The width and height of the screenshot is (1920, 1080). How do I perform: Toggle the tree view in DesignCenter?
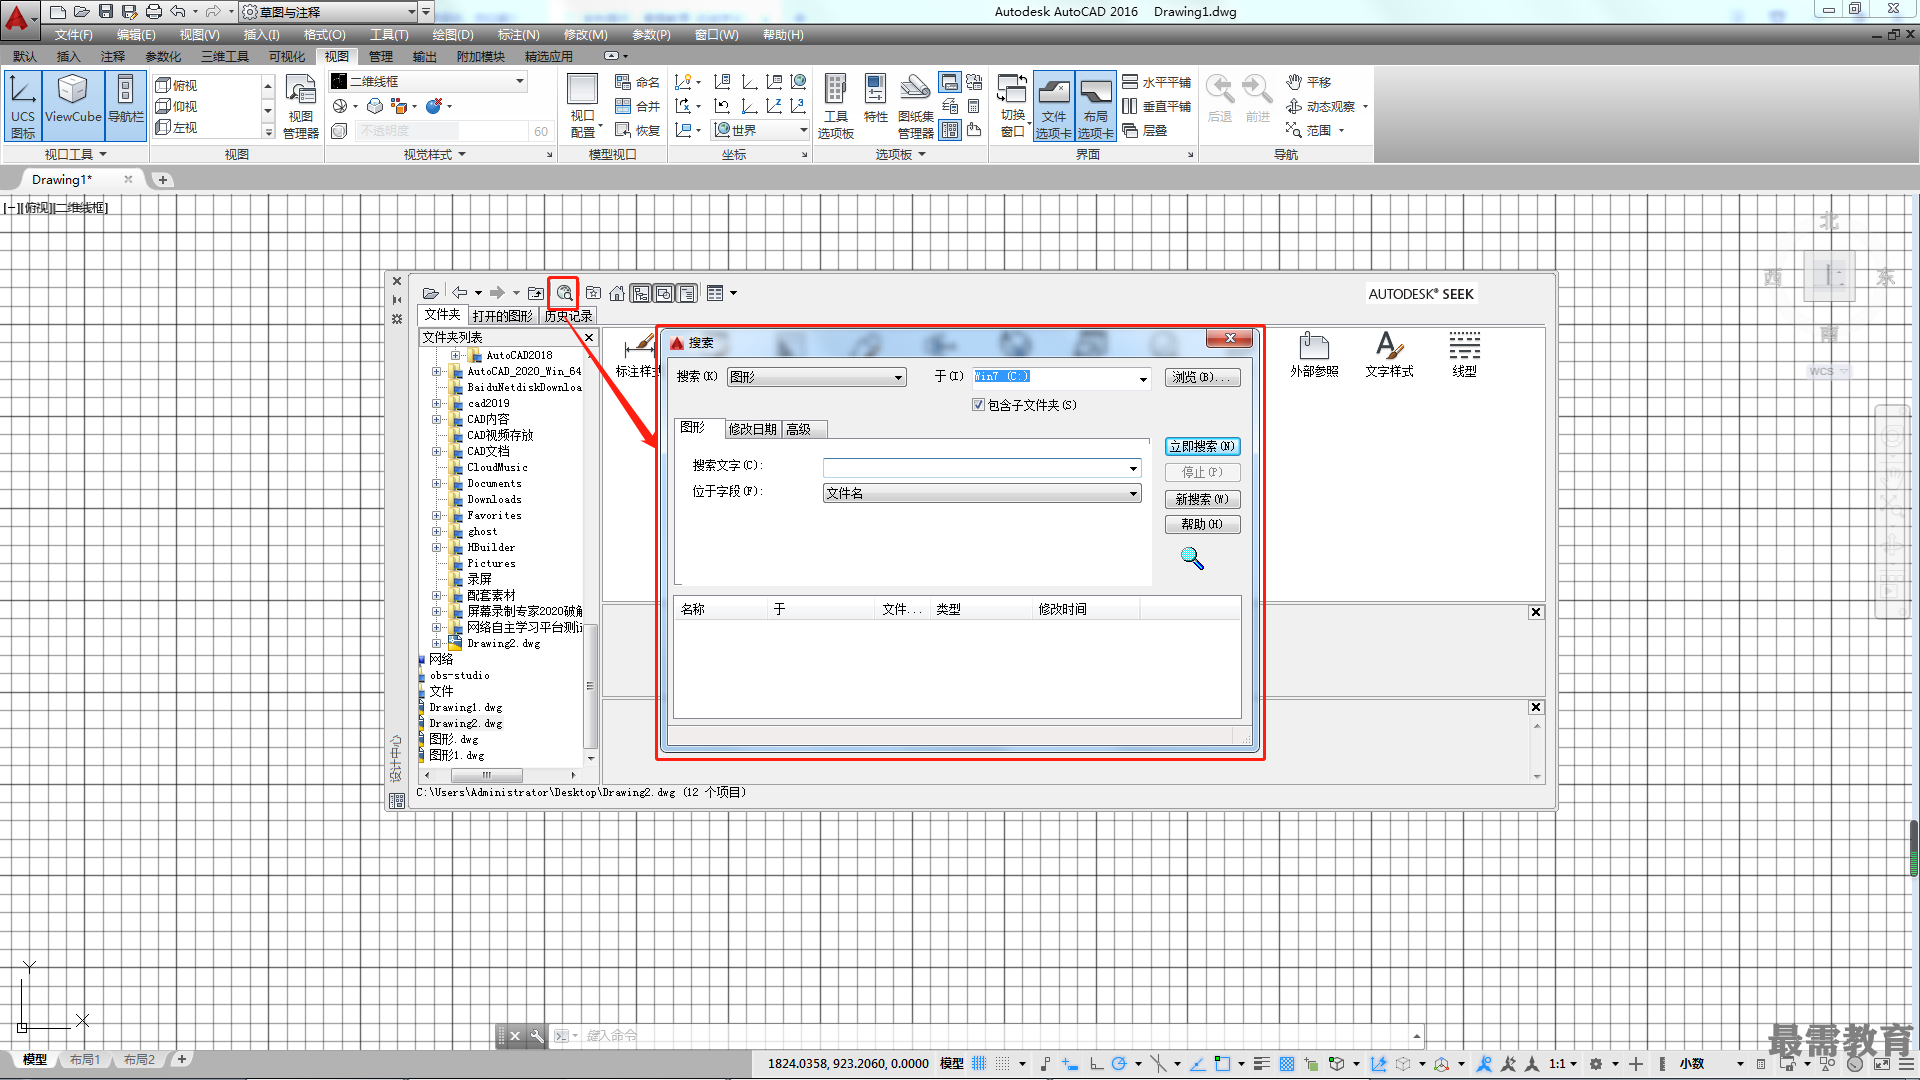[x=640, y=293]
